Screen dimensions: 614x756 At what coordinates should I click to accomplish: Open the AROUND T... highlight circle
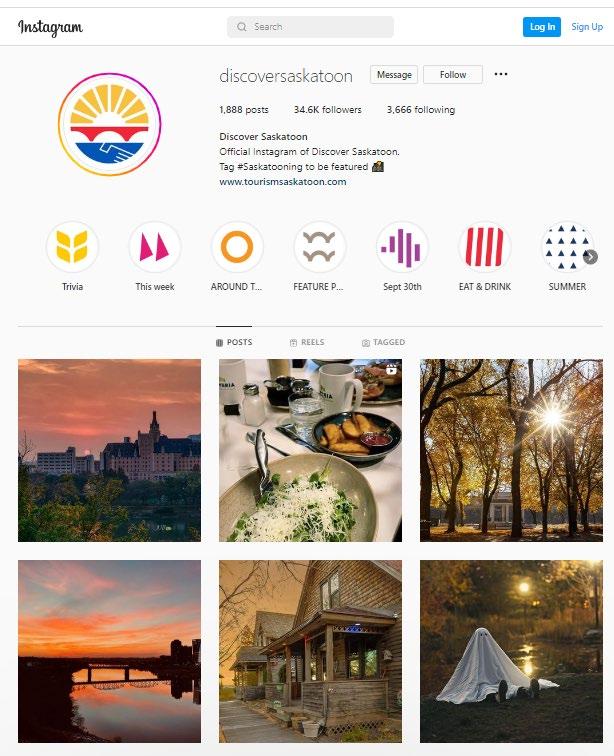[x=237, y=246]
